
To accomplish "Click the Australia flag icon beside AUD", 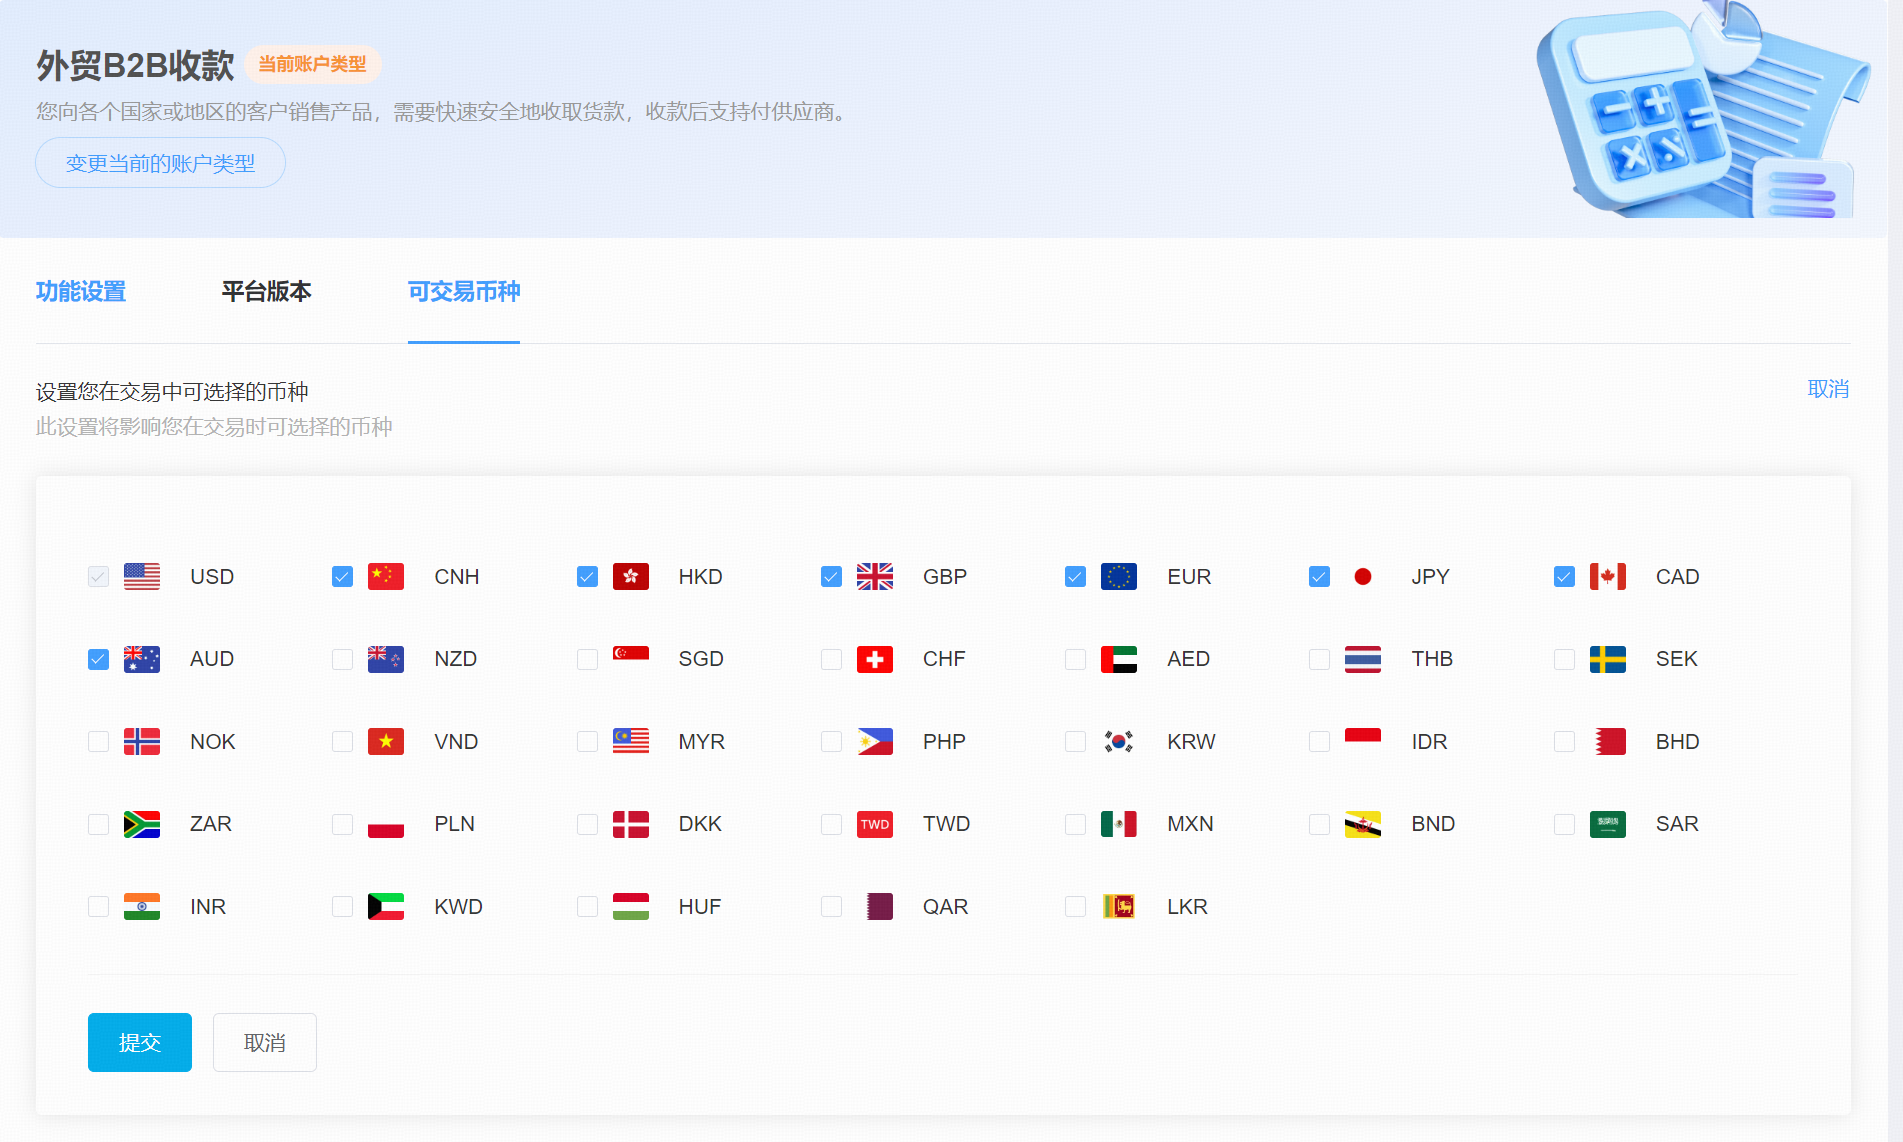I will (141, 659).
